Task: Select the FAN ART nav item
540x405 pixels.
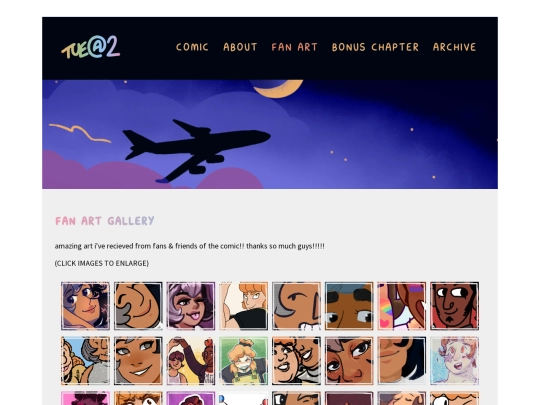Action: 294,47
